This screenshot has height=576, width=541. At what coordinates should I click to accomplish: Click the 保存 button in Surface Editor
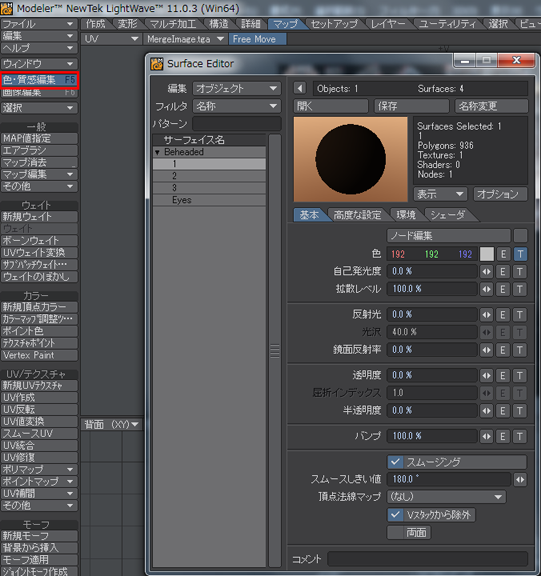[x=411, y=106]
